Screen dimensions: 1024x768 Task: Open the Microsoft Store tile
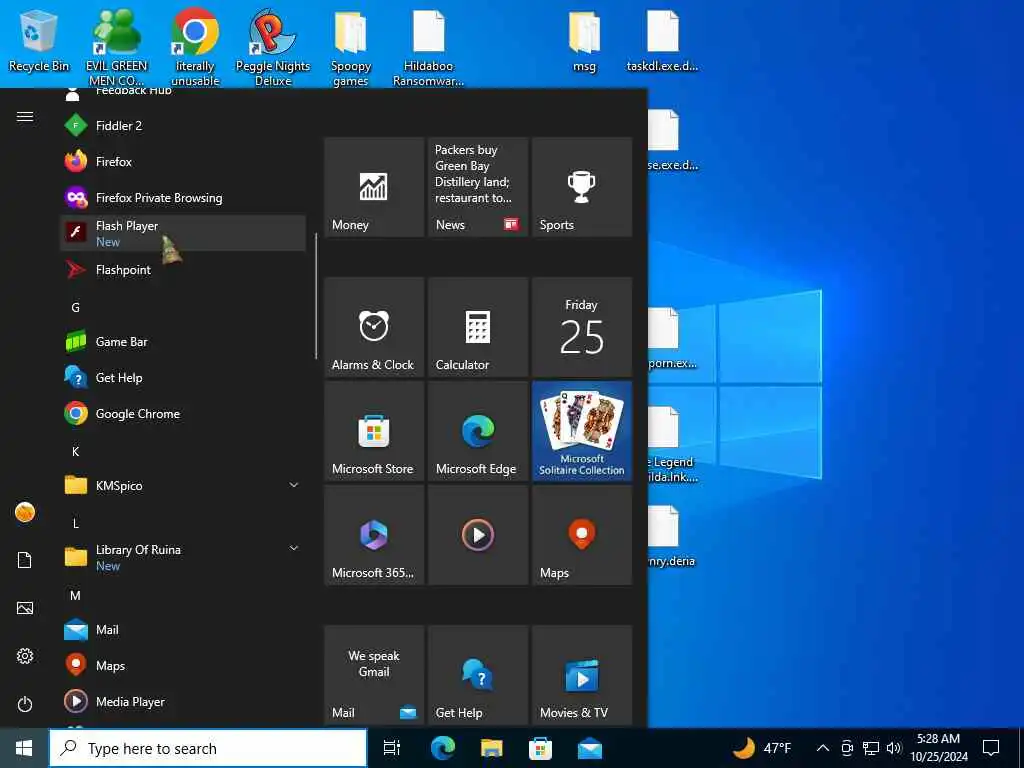tap(374, 431)
